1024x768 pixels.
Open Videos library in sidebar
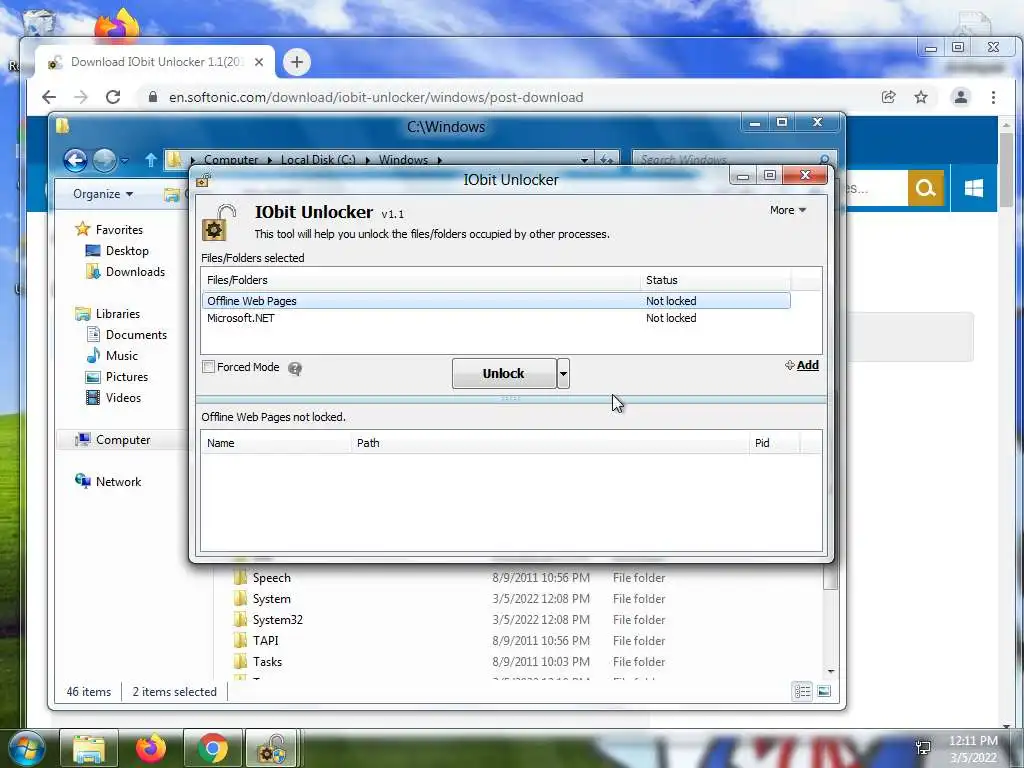(114, 398)
